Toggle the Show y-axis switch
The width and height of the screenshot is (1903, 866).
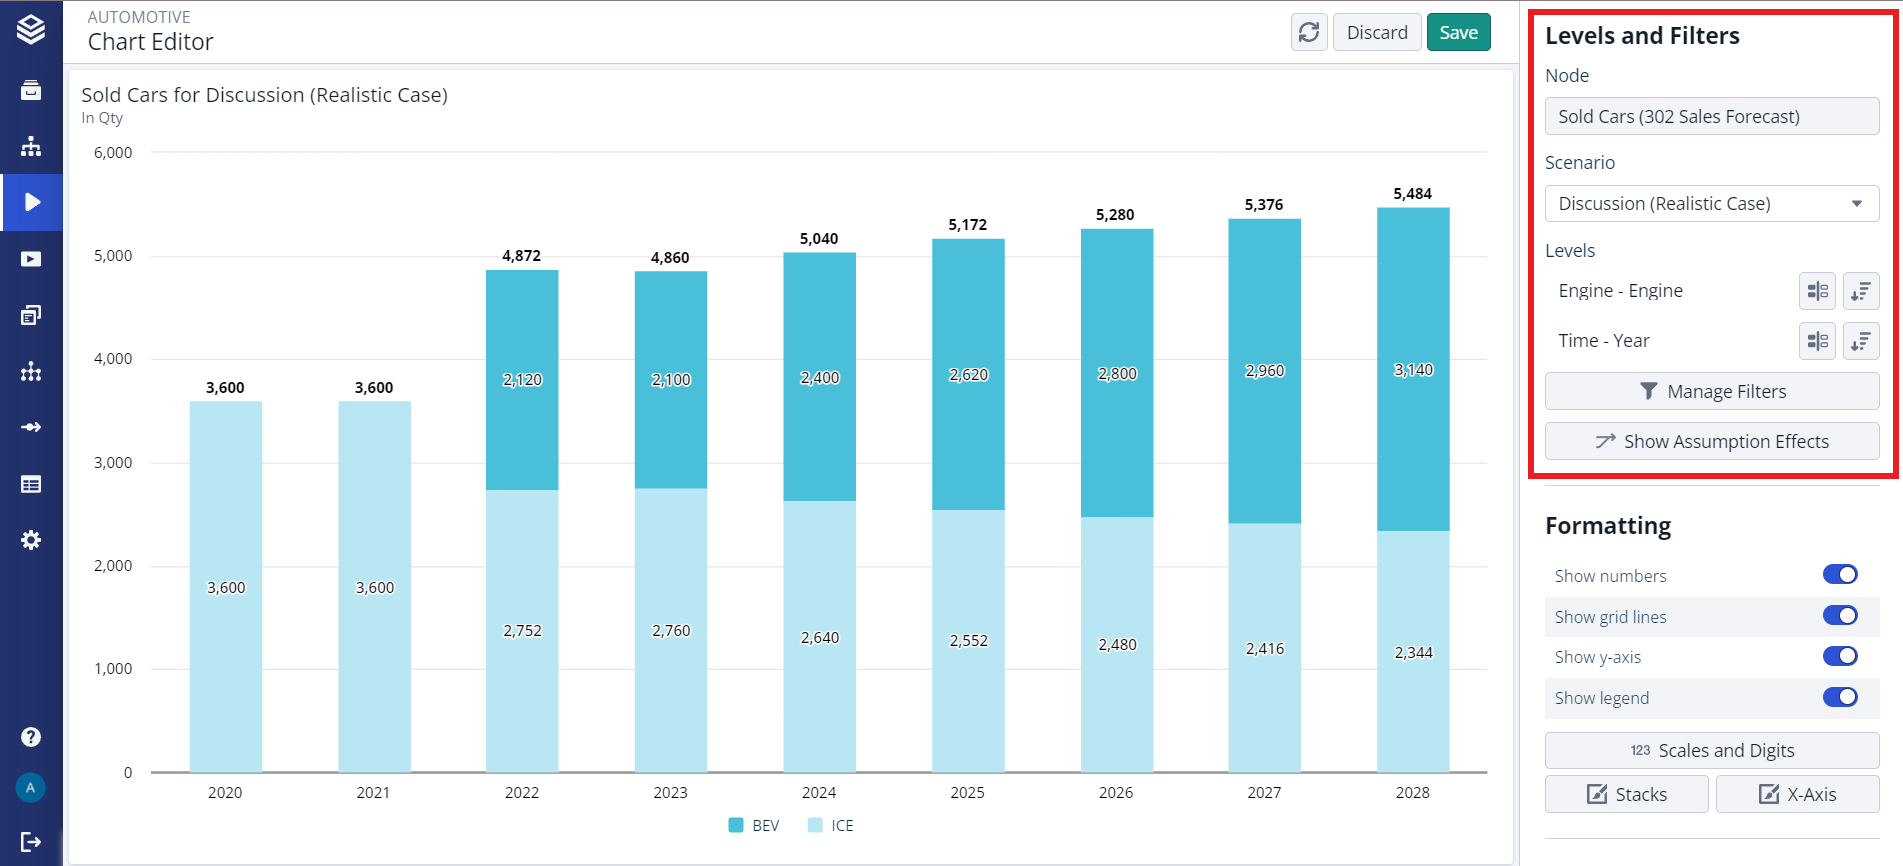click(x=1839, y=656)
